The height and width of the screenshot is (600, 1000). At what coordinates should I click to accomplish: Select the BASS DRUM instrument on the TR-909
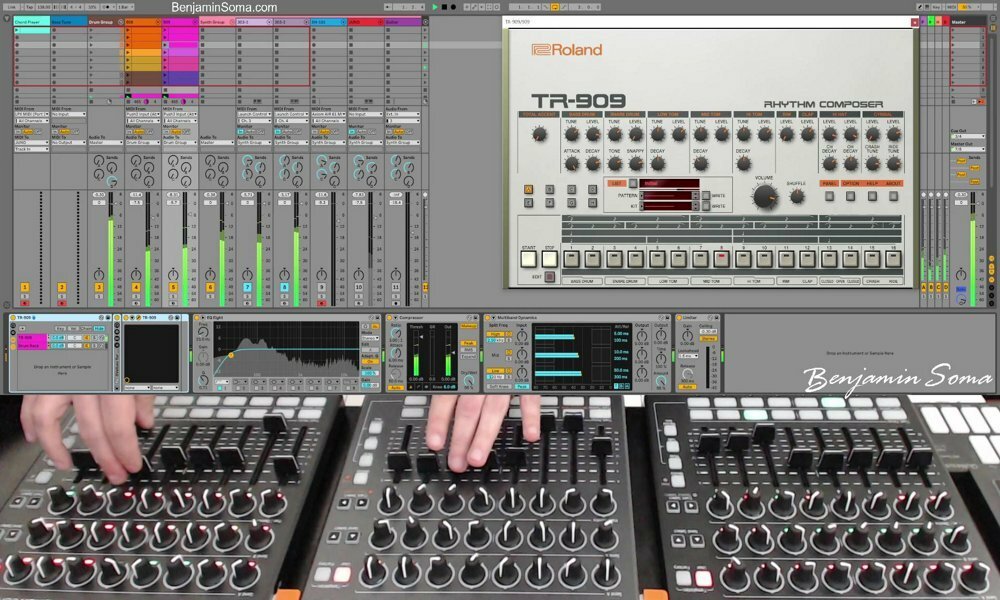pyautogui.click(x=582, y=281)
